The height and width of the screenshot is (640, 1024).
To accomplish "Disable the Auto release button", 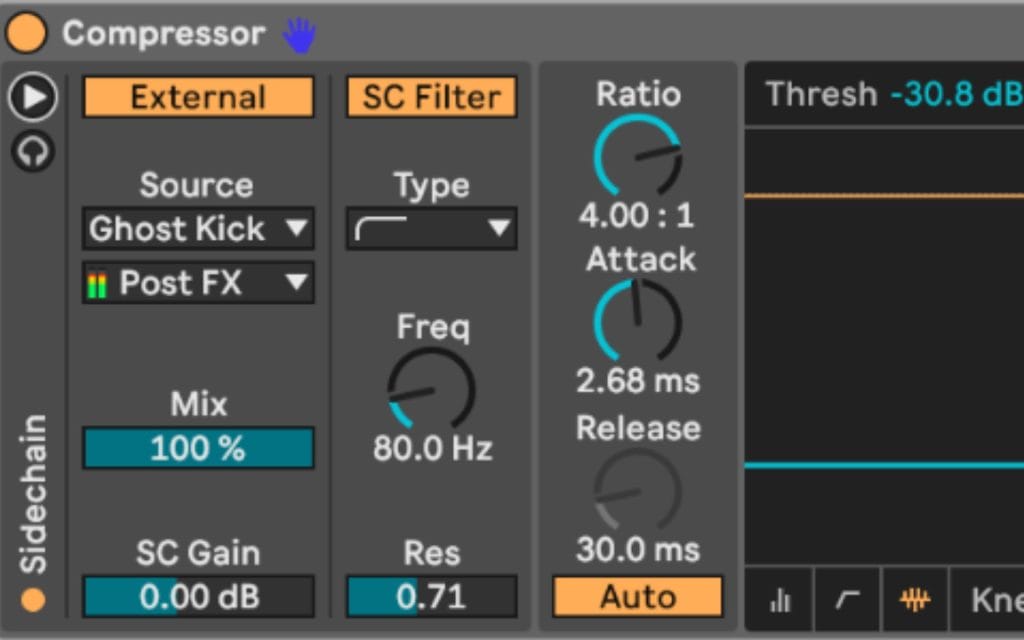I will [x=638, y=597].
